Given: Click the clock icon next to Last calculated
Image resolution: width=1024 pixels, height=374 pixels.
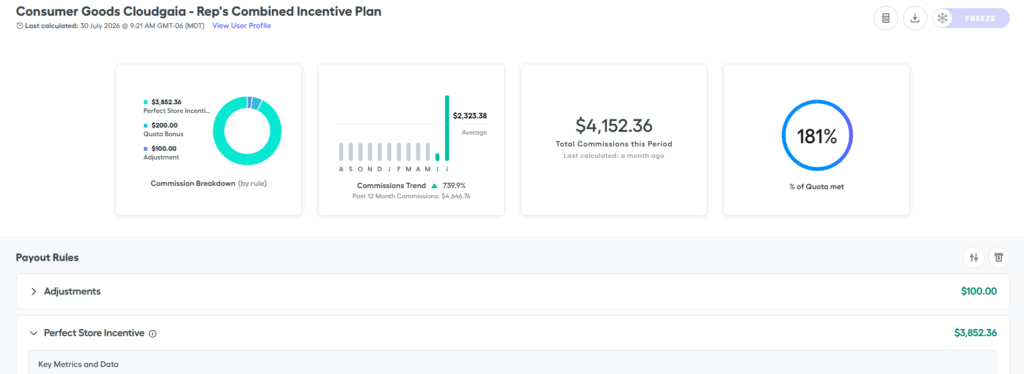Looking at the screenshot, I should point(20,26).
